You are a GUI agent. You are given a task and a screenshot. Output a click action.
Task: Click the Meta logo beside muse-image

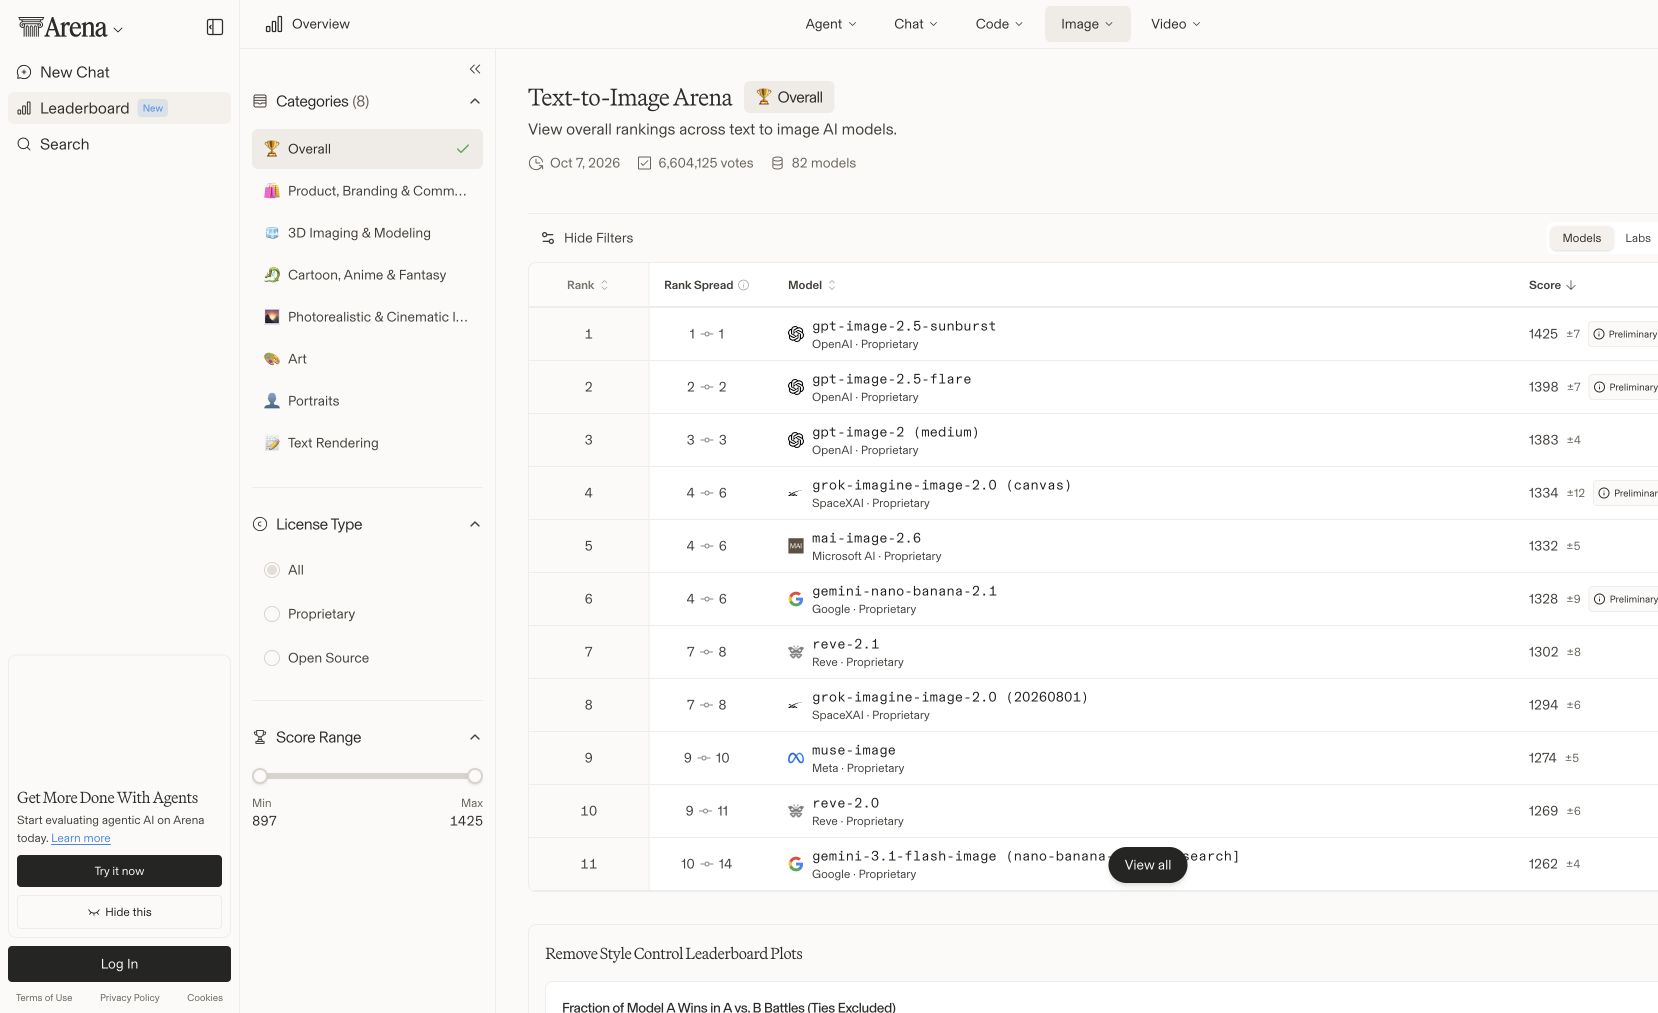pos(796,758)
